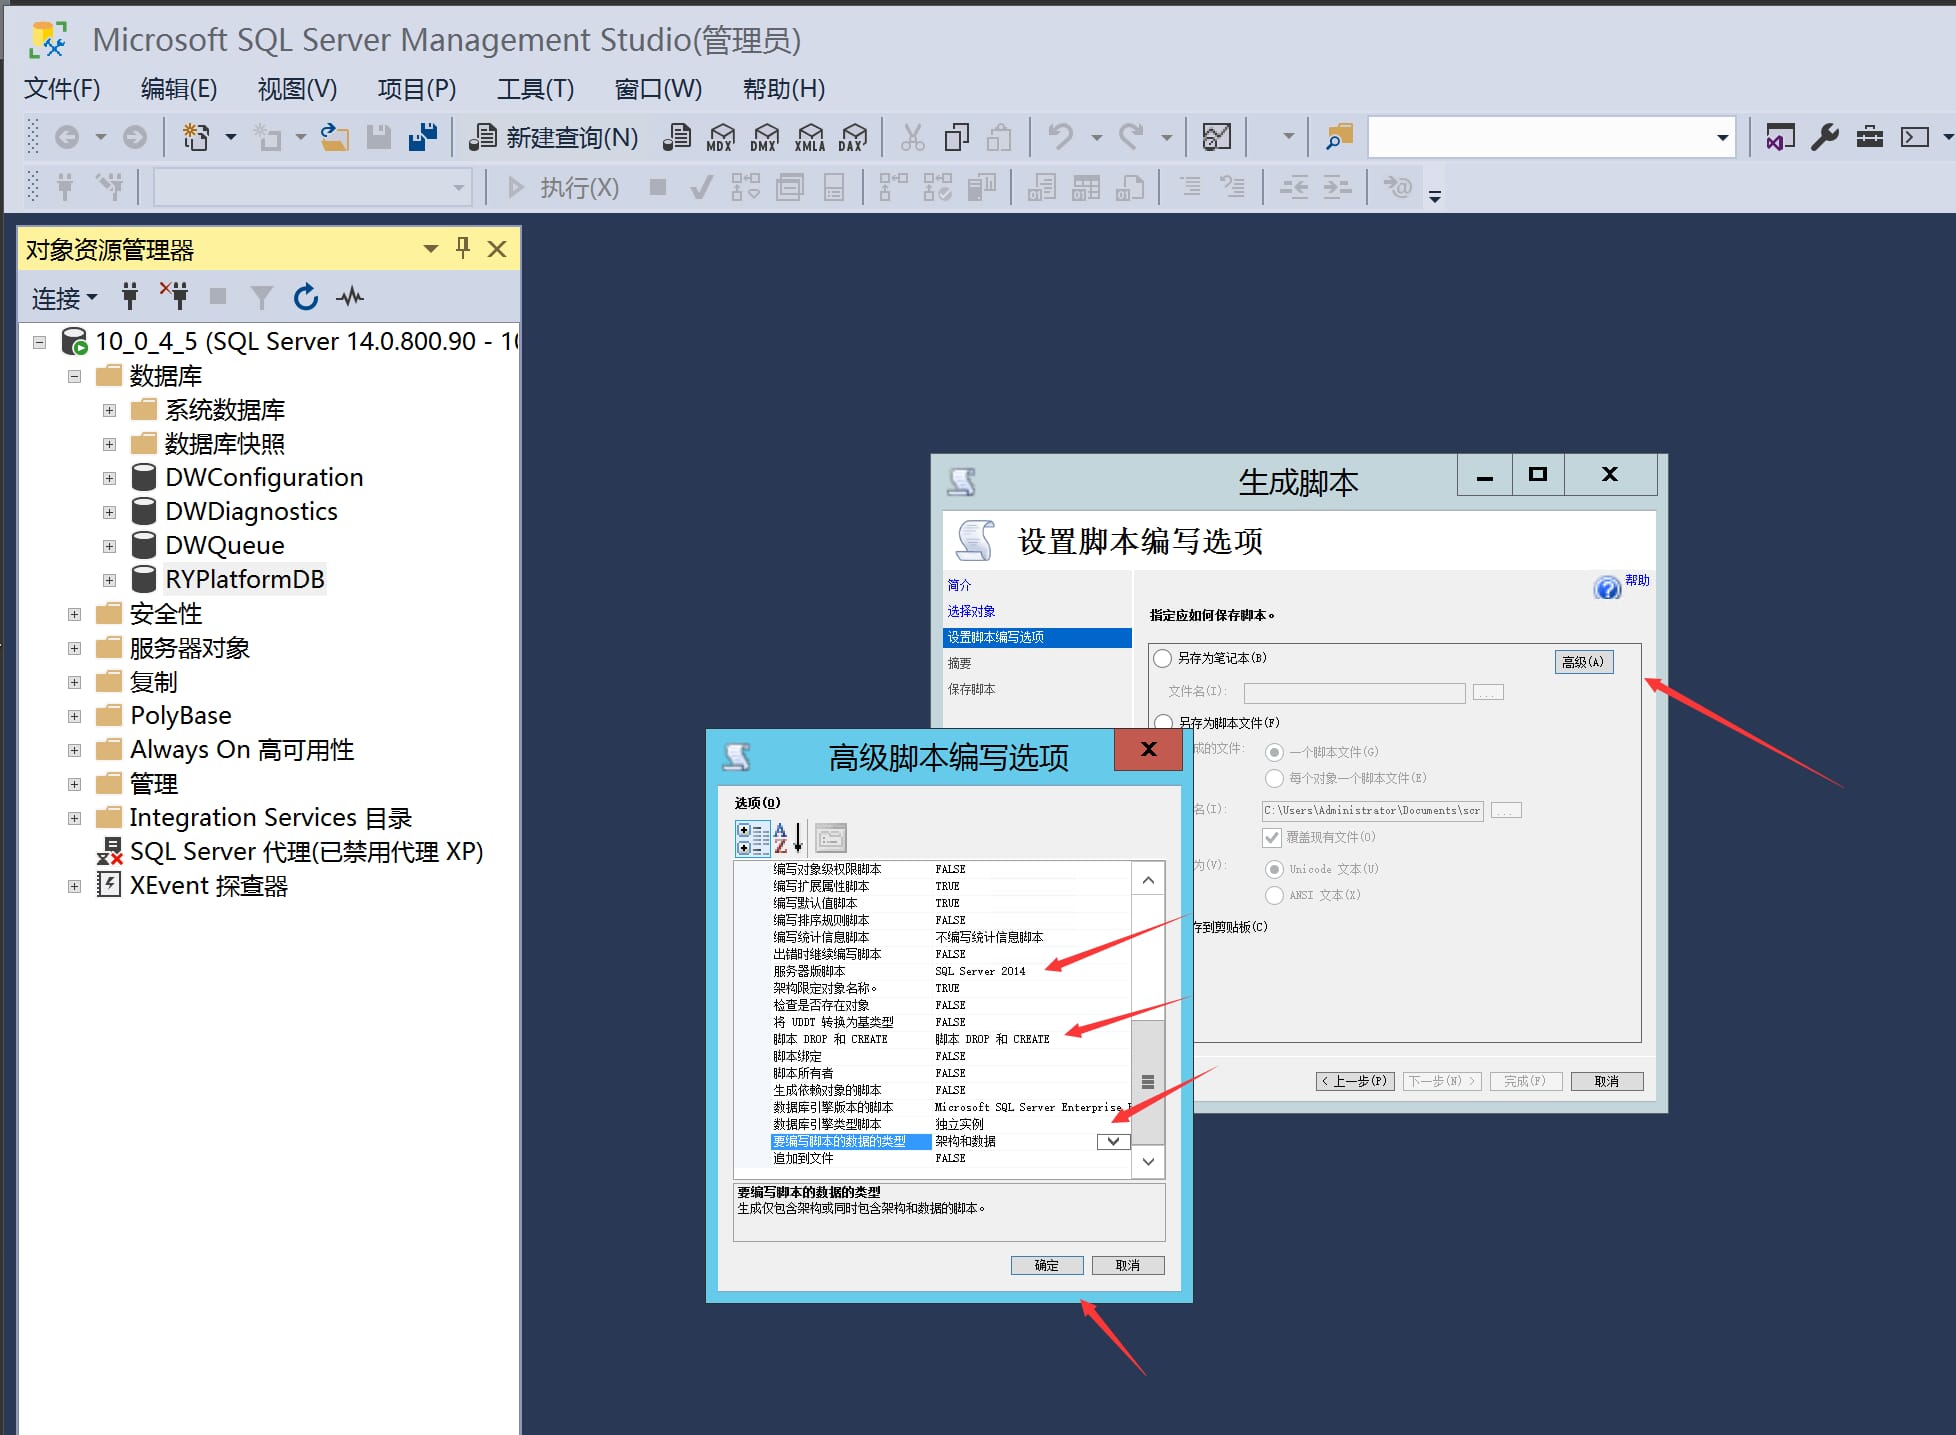1956x1435 pixels.
Task: Refresh the Object Explorer tree
Action: [x=306, y=296]
